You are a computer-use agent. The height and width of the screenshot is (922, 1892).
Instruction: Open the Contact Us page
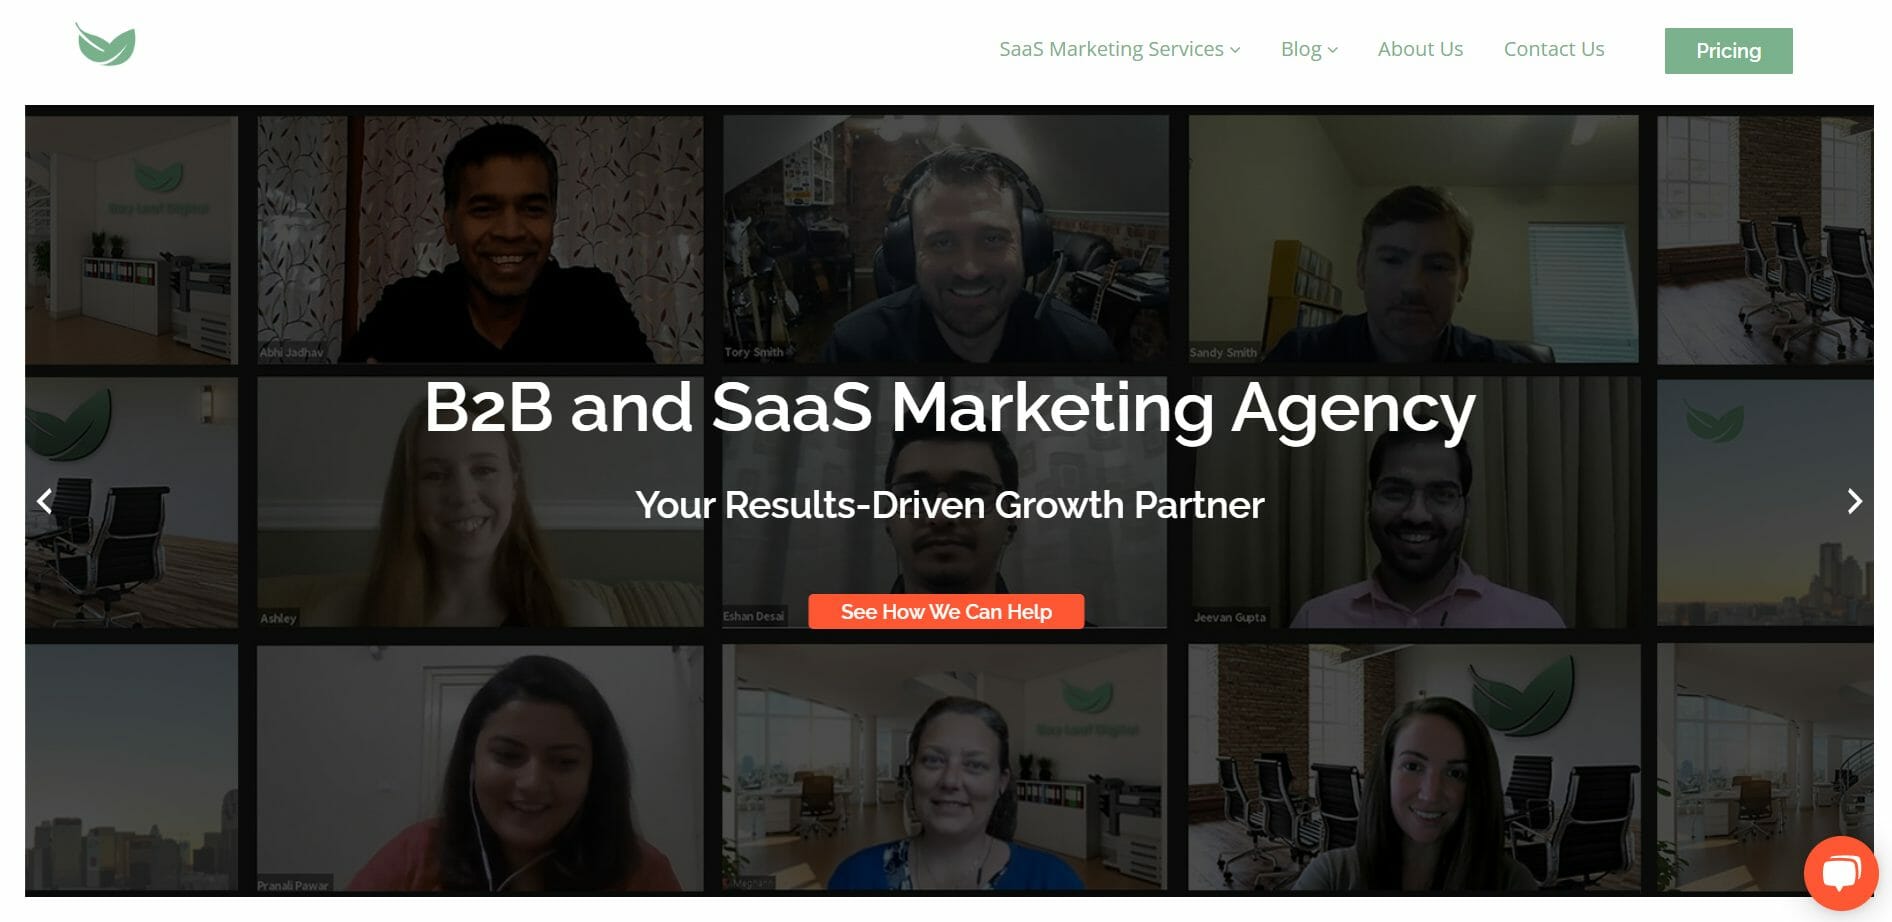tap(1554, 49)
